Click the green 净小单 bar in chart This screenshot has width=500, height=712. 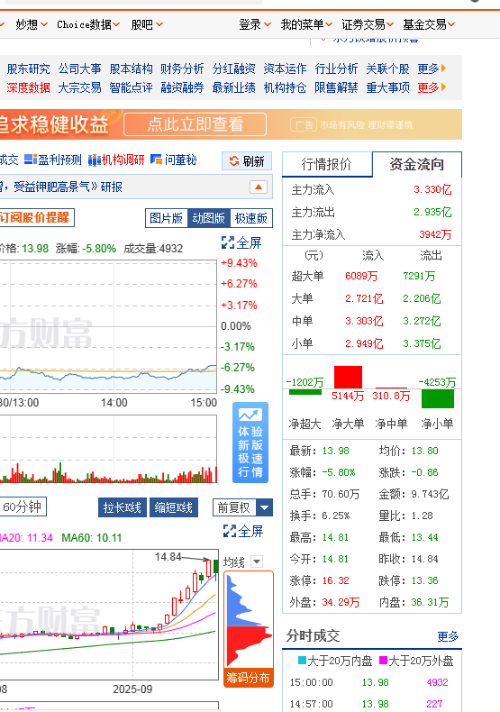click(437, 398)
